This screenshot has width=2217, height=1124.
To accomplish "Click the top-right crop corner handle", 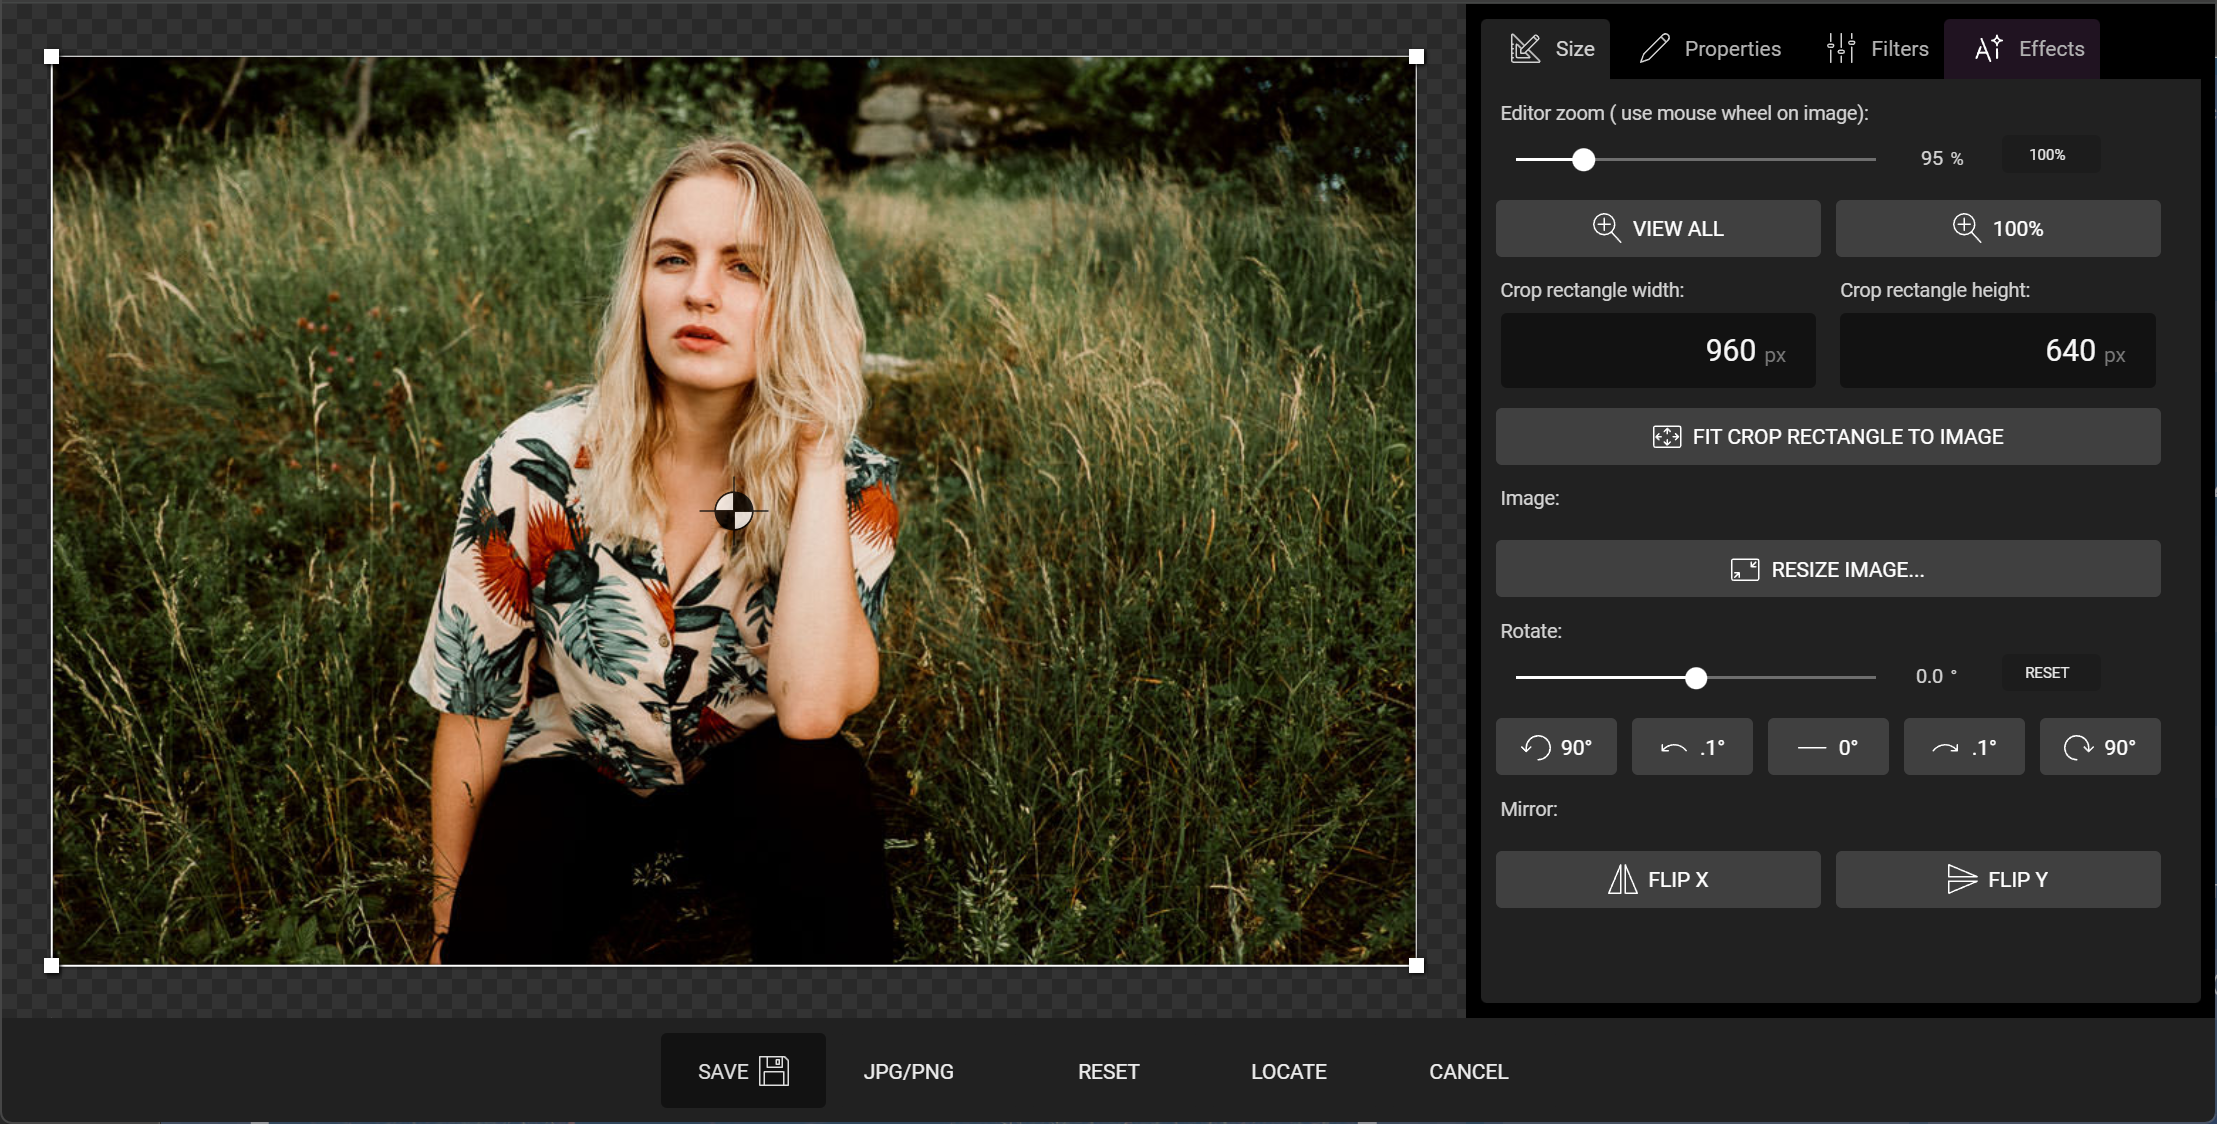I will click(x=1416, y=57).
